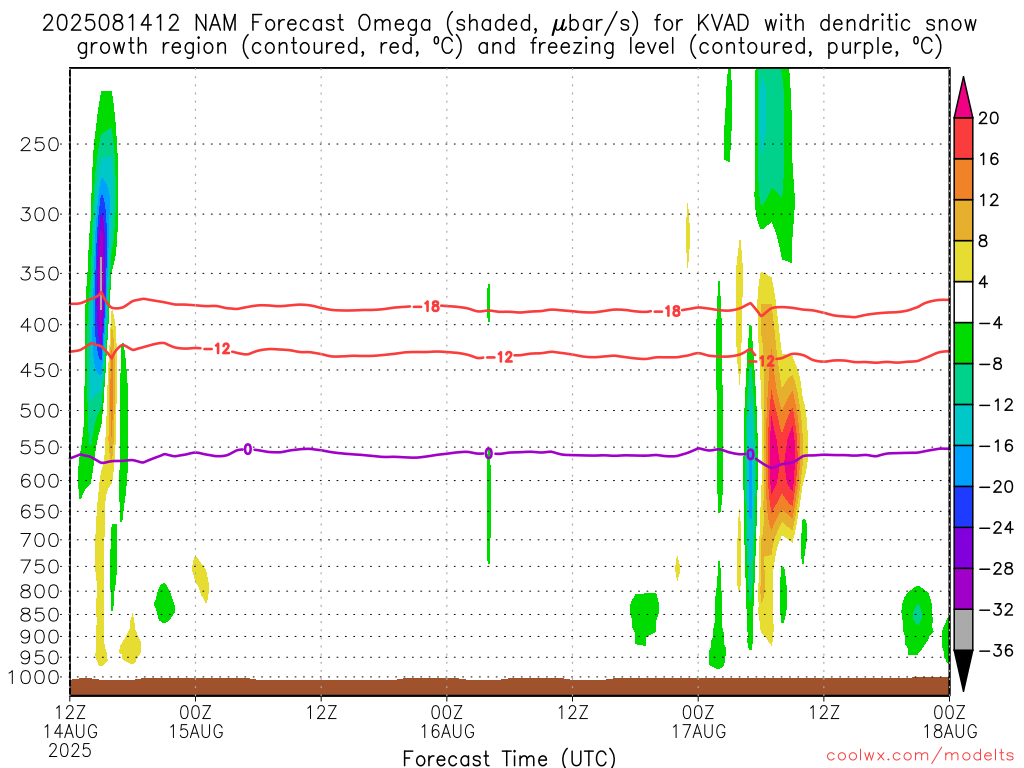Click the 12Z 14AUG 2025 time label

(70, 731)
